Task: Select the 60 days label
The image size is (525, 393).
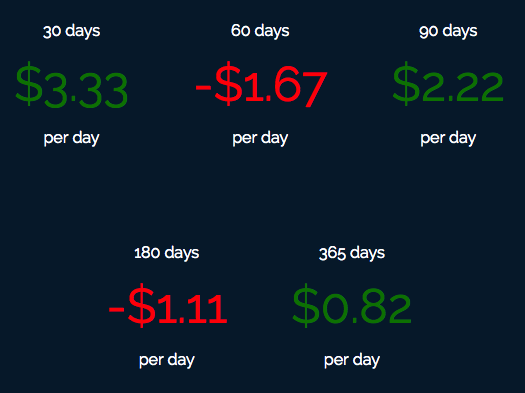Action: coord(260,31)
